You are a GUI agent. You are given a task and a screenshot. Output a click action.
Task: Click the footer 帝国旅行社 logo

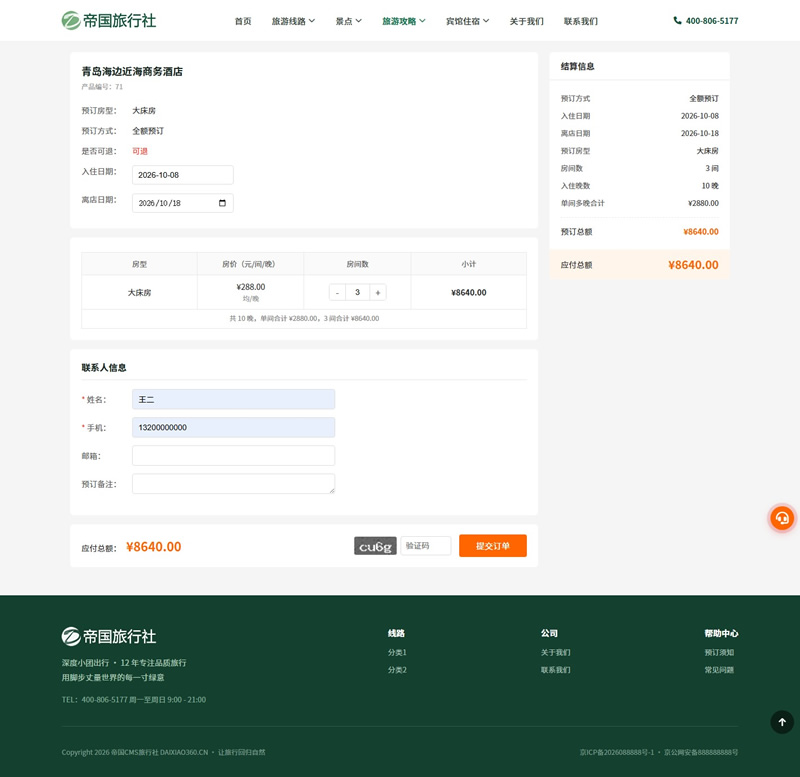pyautogui.click(x=109, y=636)
